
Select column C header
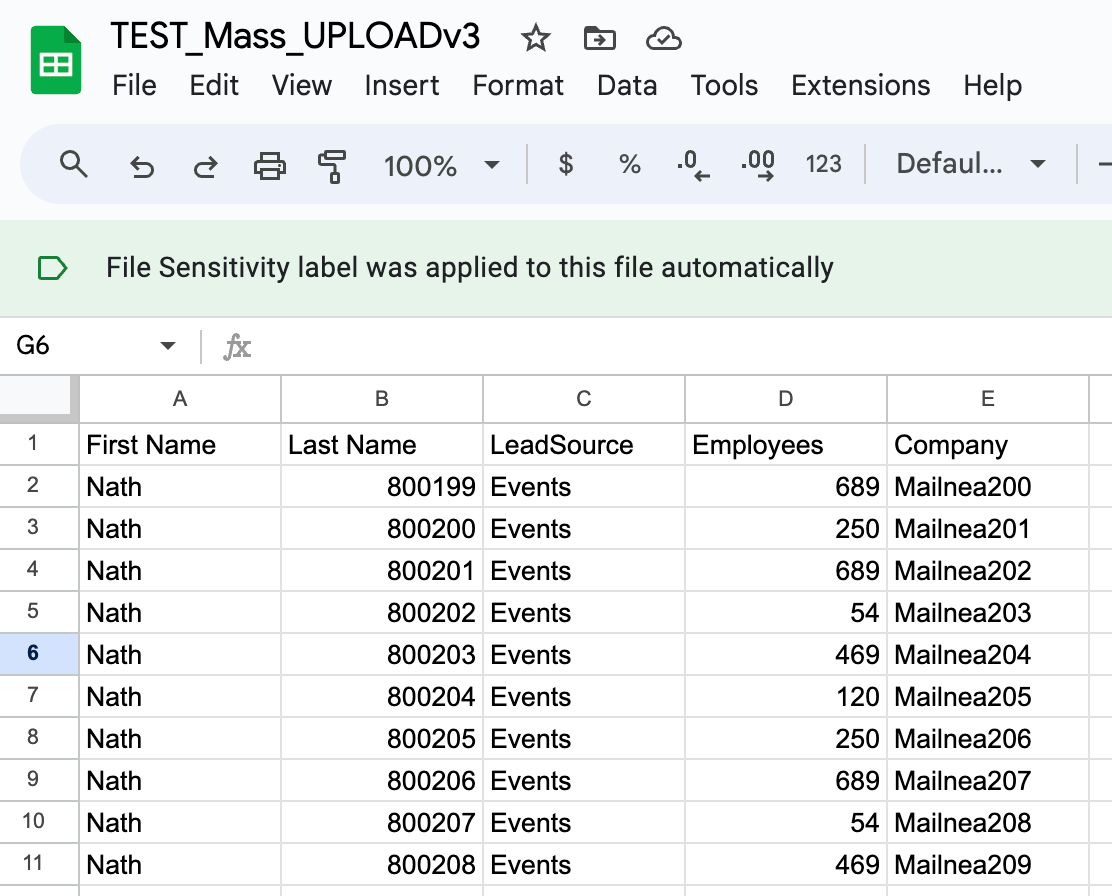click(584, 399)
